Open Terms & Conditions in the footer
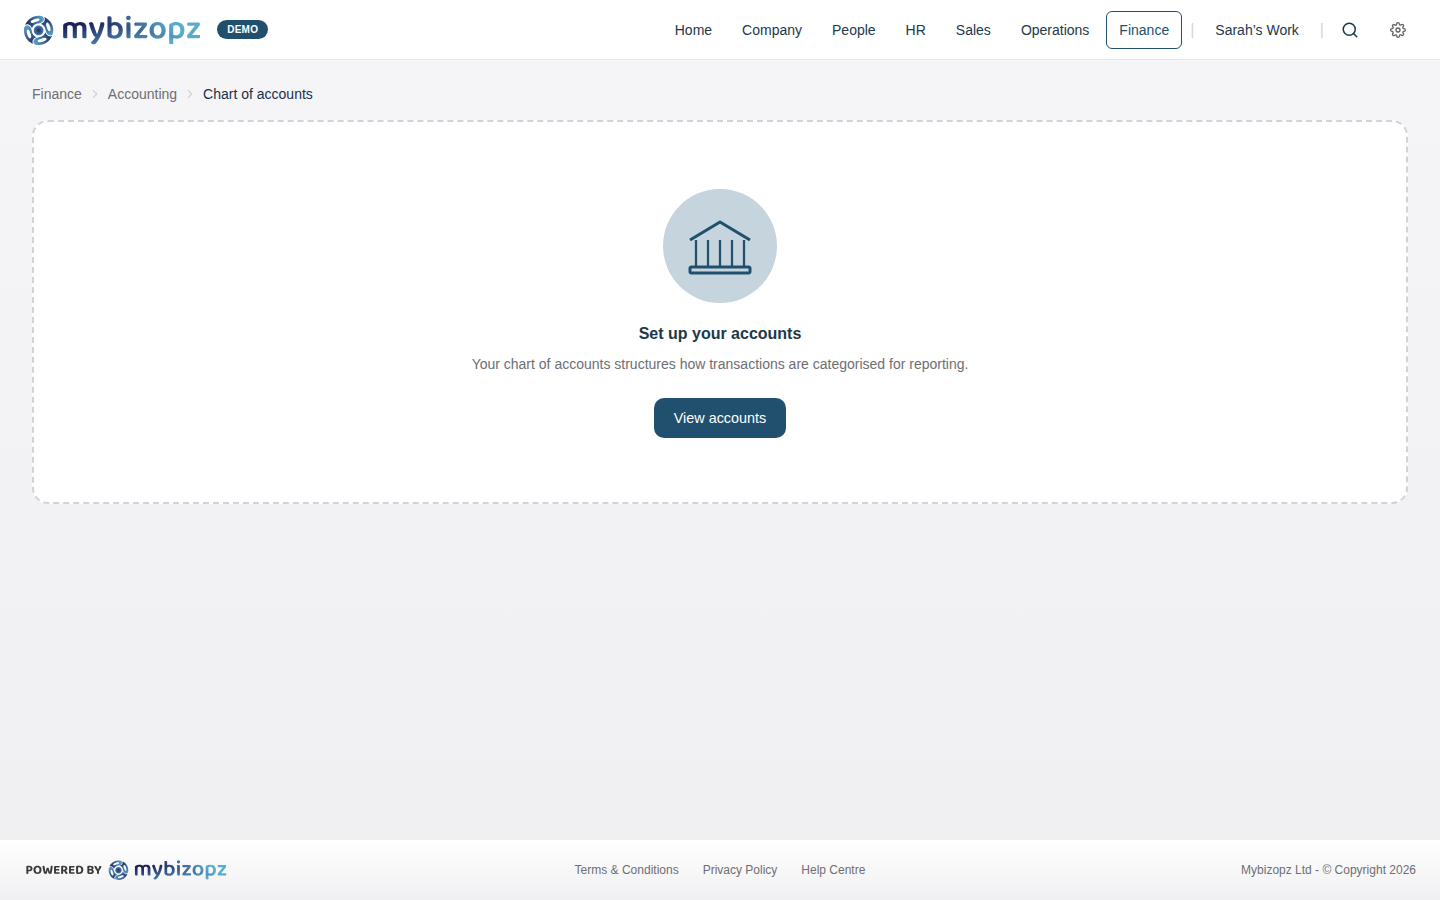Viewport: 1440px width, 900px height. click(626, 869)
